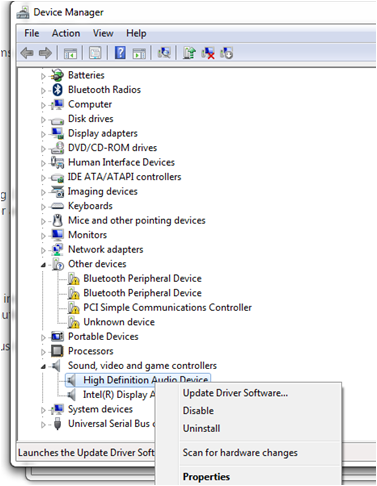377x486 pixels.
Task: Toggle the action pane toolbar icon
Action: click(139, 53)
